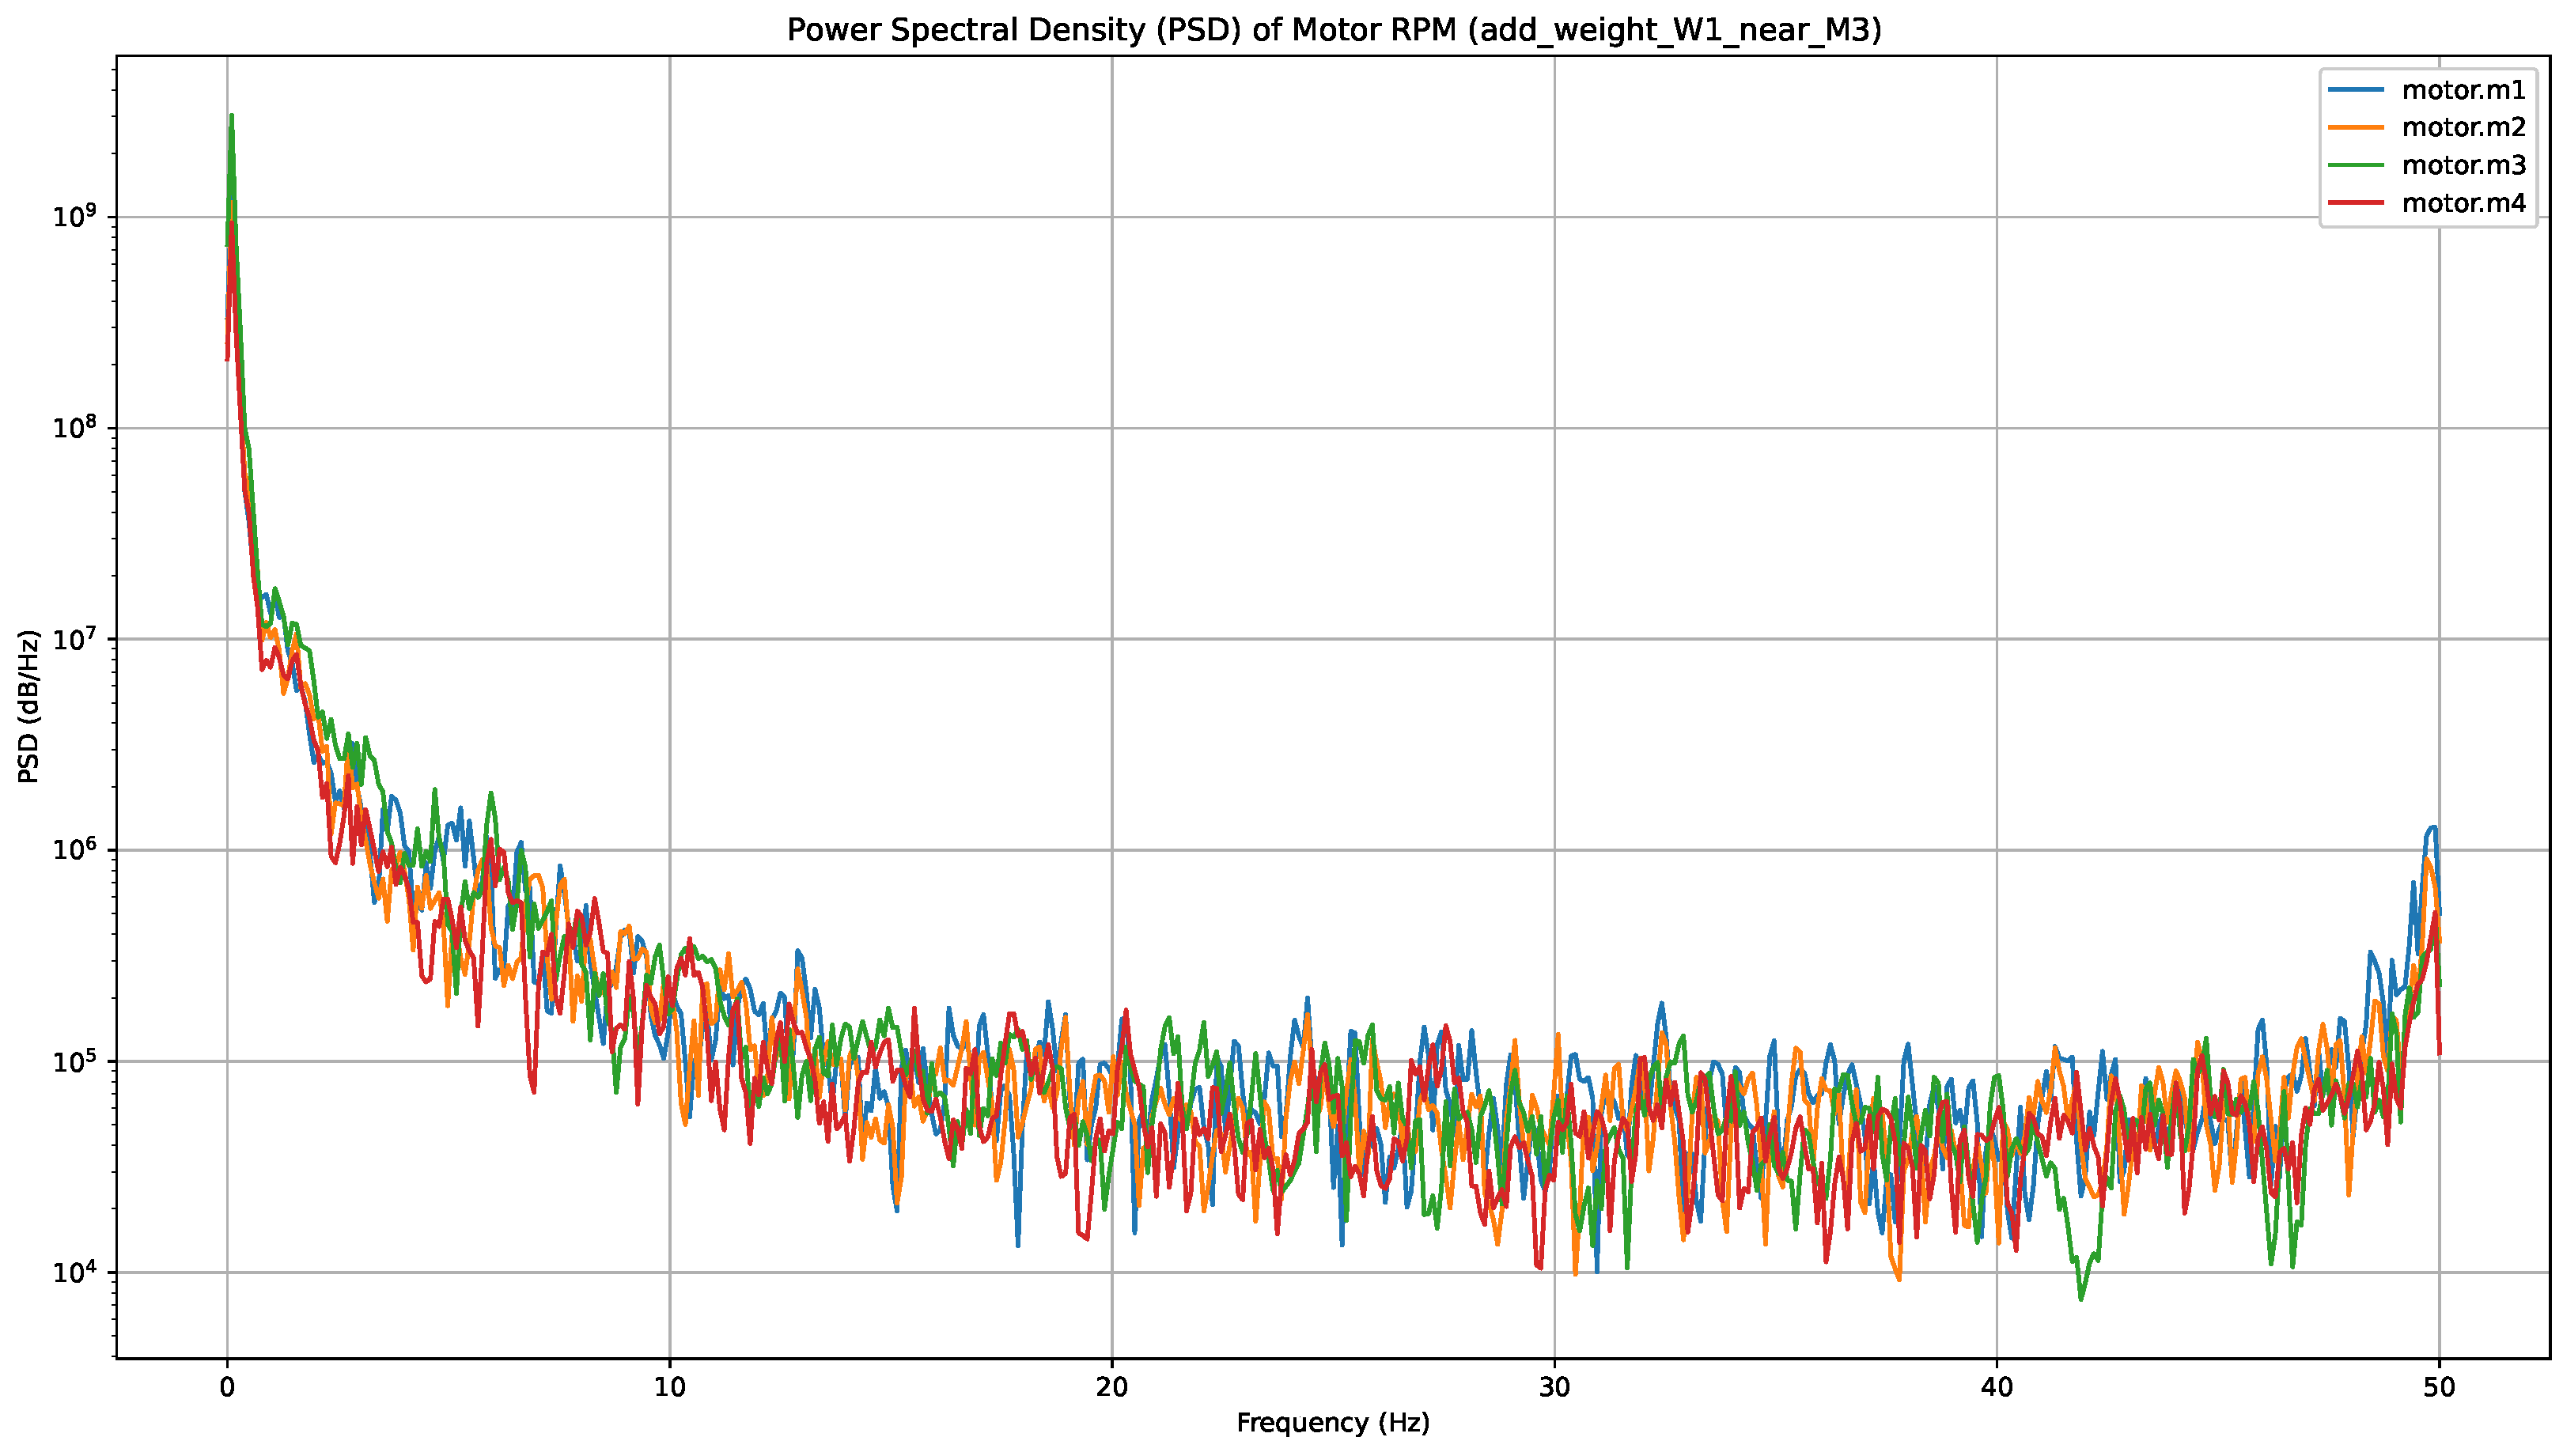Click the orange line swatch in legend

[2355, 128]
